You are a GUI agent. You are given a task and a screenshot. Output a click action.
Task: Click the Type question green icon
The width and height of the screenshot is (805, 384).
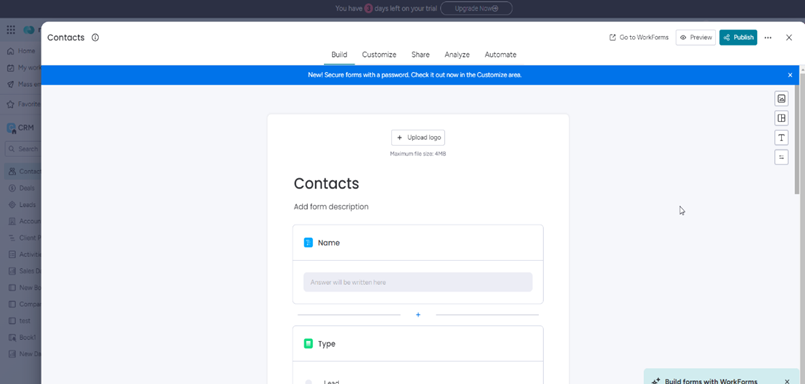[308, 343]
